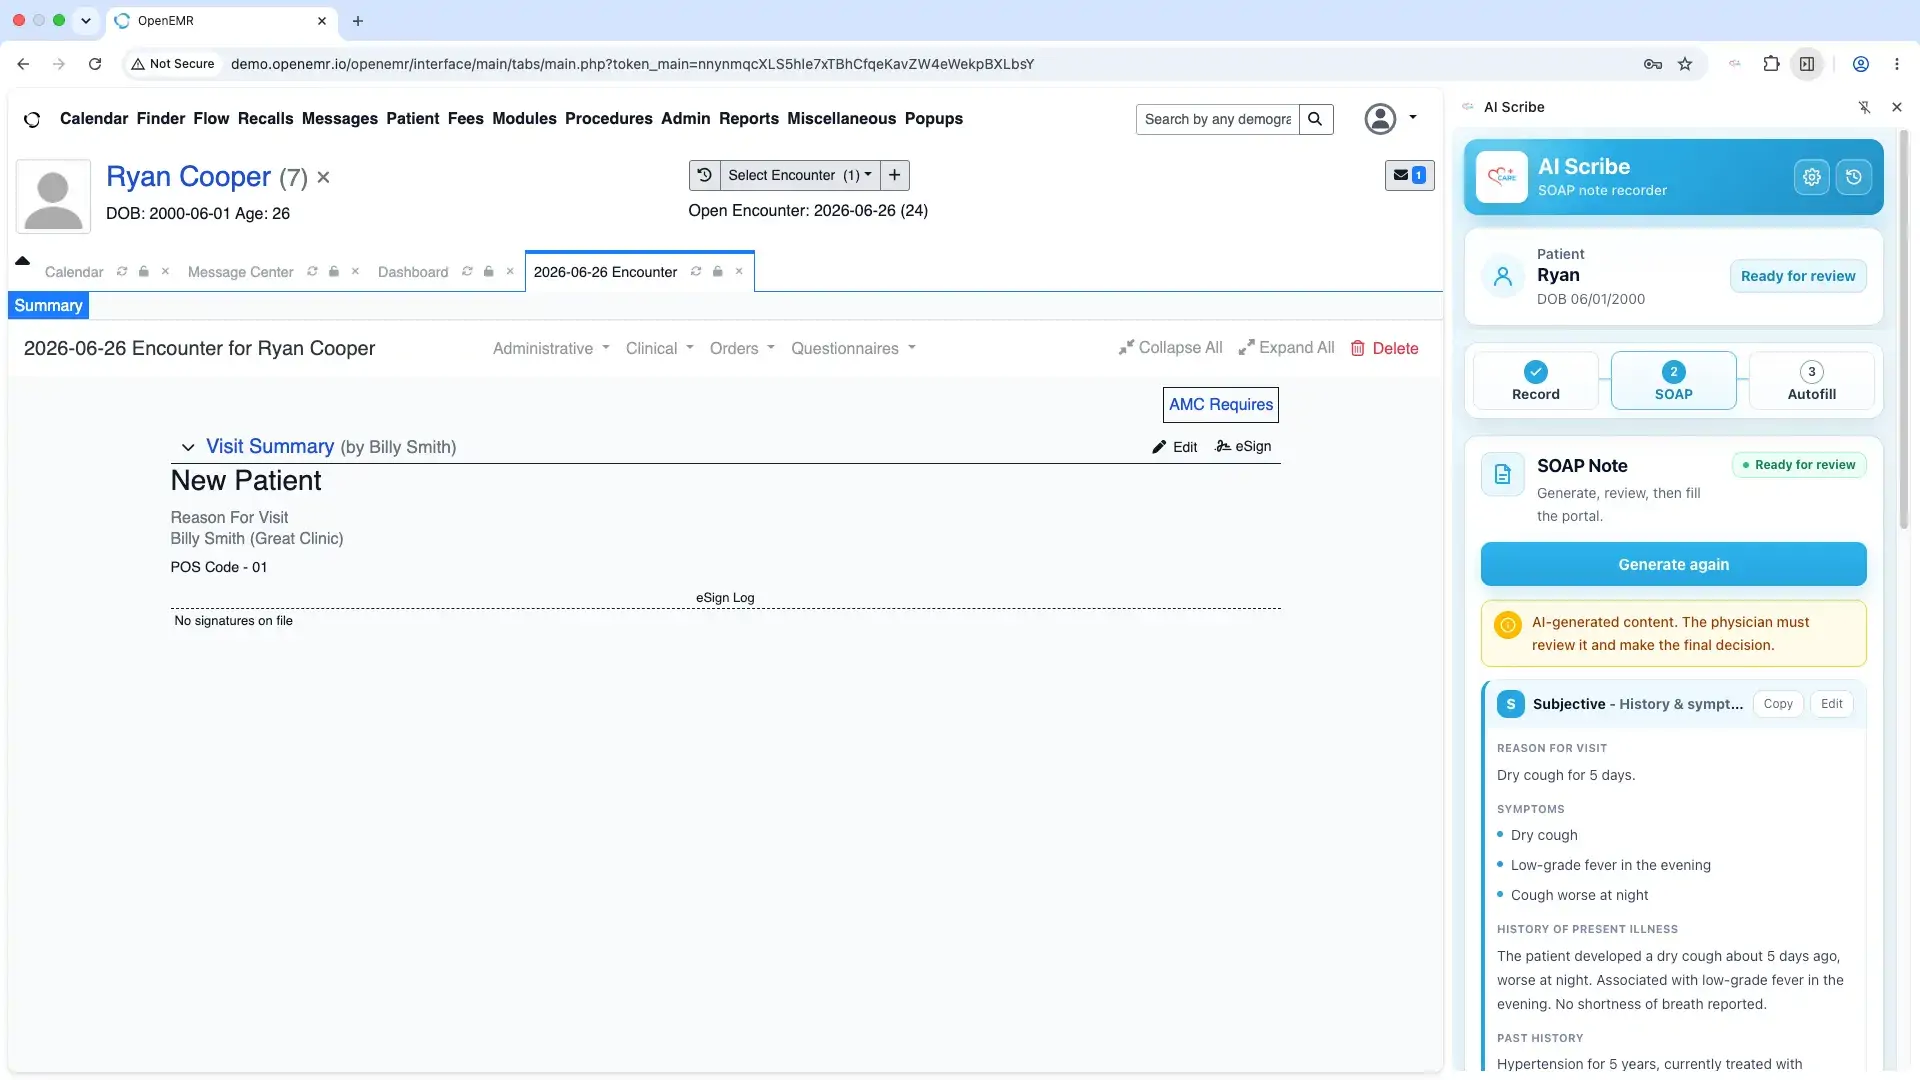Open the Reports menu

click(749, 118)
